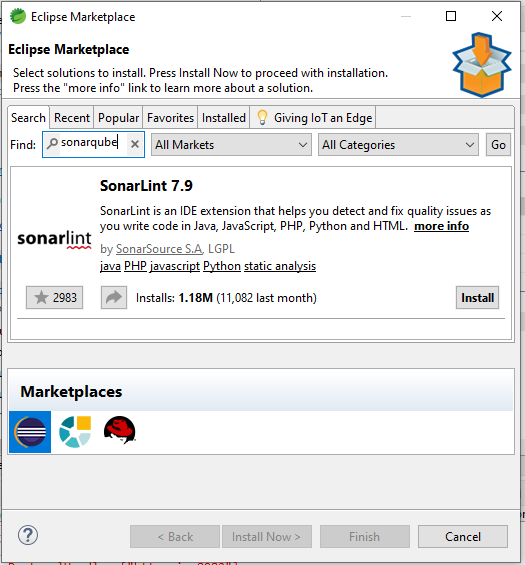Click the Back button

pos(175,537)
